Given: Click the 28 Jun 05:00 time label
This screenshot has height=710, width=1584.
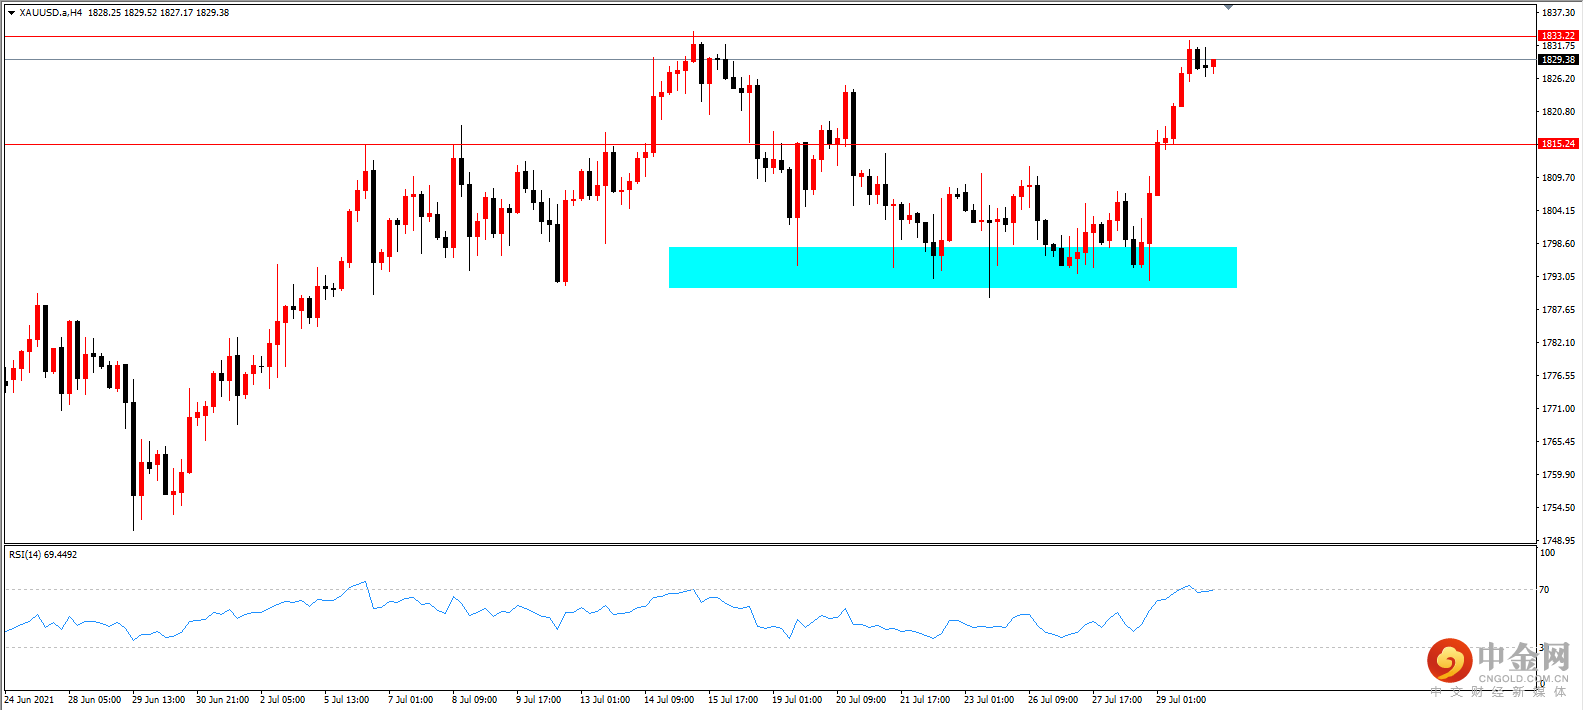Looking at the screenshot, I should [x=94, y=700].
